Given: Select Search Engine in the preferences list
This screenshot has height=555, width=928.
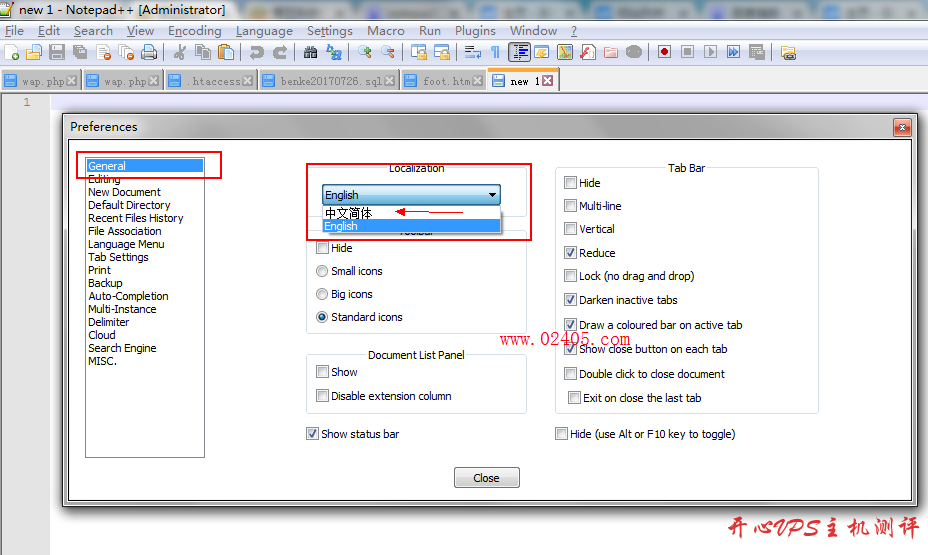Looking at the screenshot, I should click(x=122, y=348).
